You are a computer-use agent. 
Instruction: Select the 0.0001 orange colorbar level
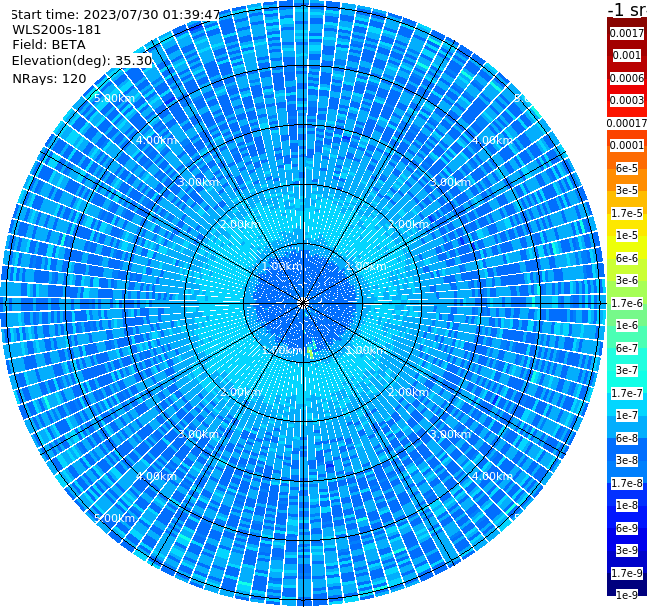(627, 145)
